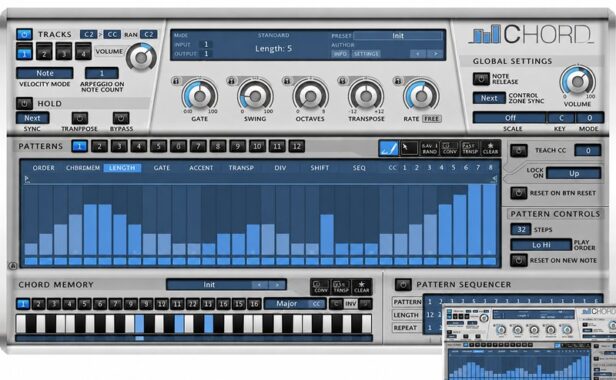Toggle the TEACH CC power button
Screen dimensions: 616x380
(x=519, y=150)
